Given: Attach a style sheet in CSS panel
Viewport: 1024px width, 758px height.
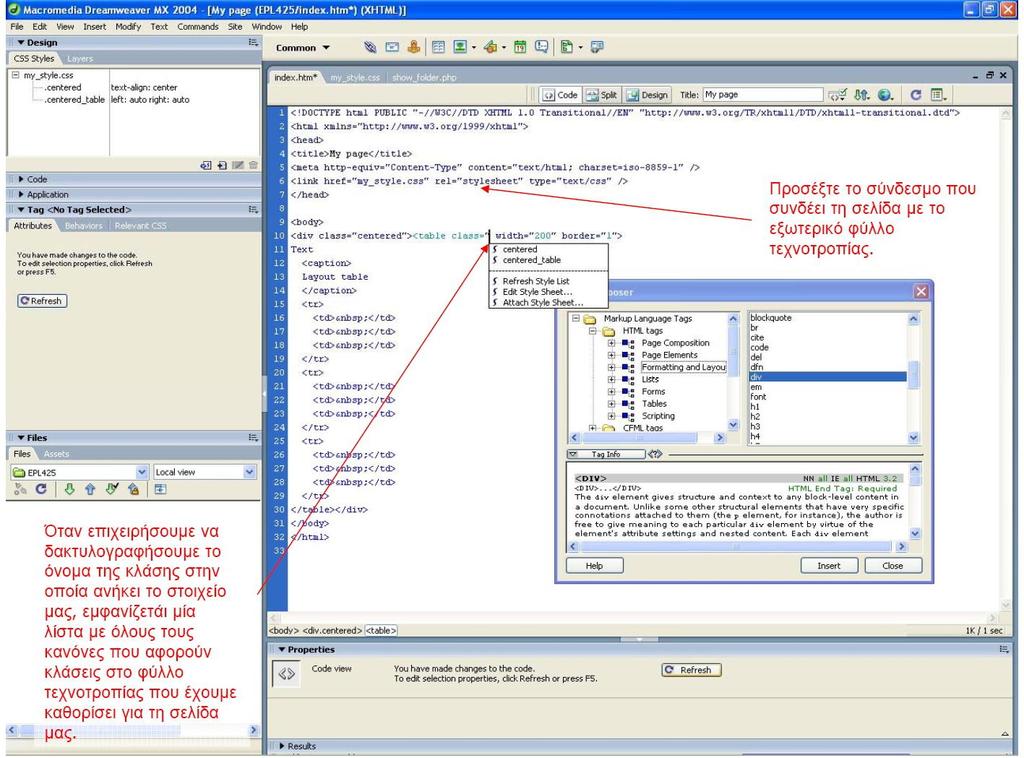Looking at the screenshot, I should 206,166.
